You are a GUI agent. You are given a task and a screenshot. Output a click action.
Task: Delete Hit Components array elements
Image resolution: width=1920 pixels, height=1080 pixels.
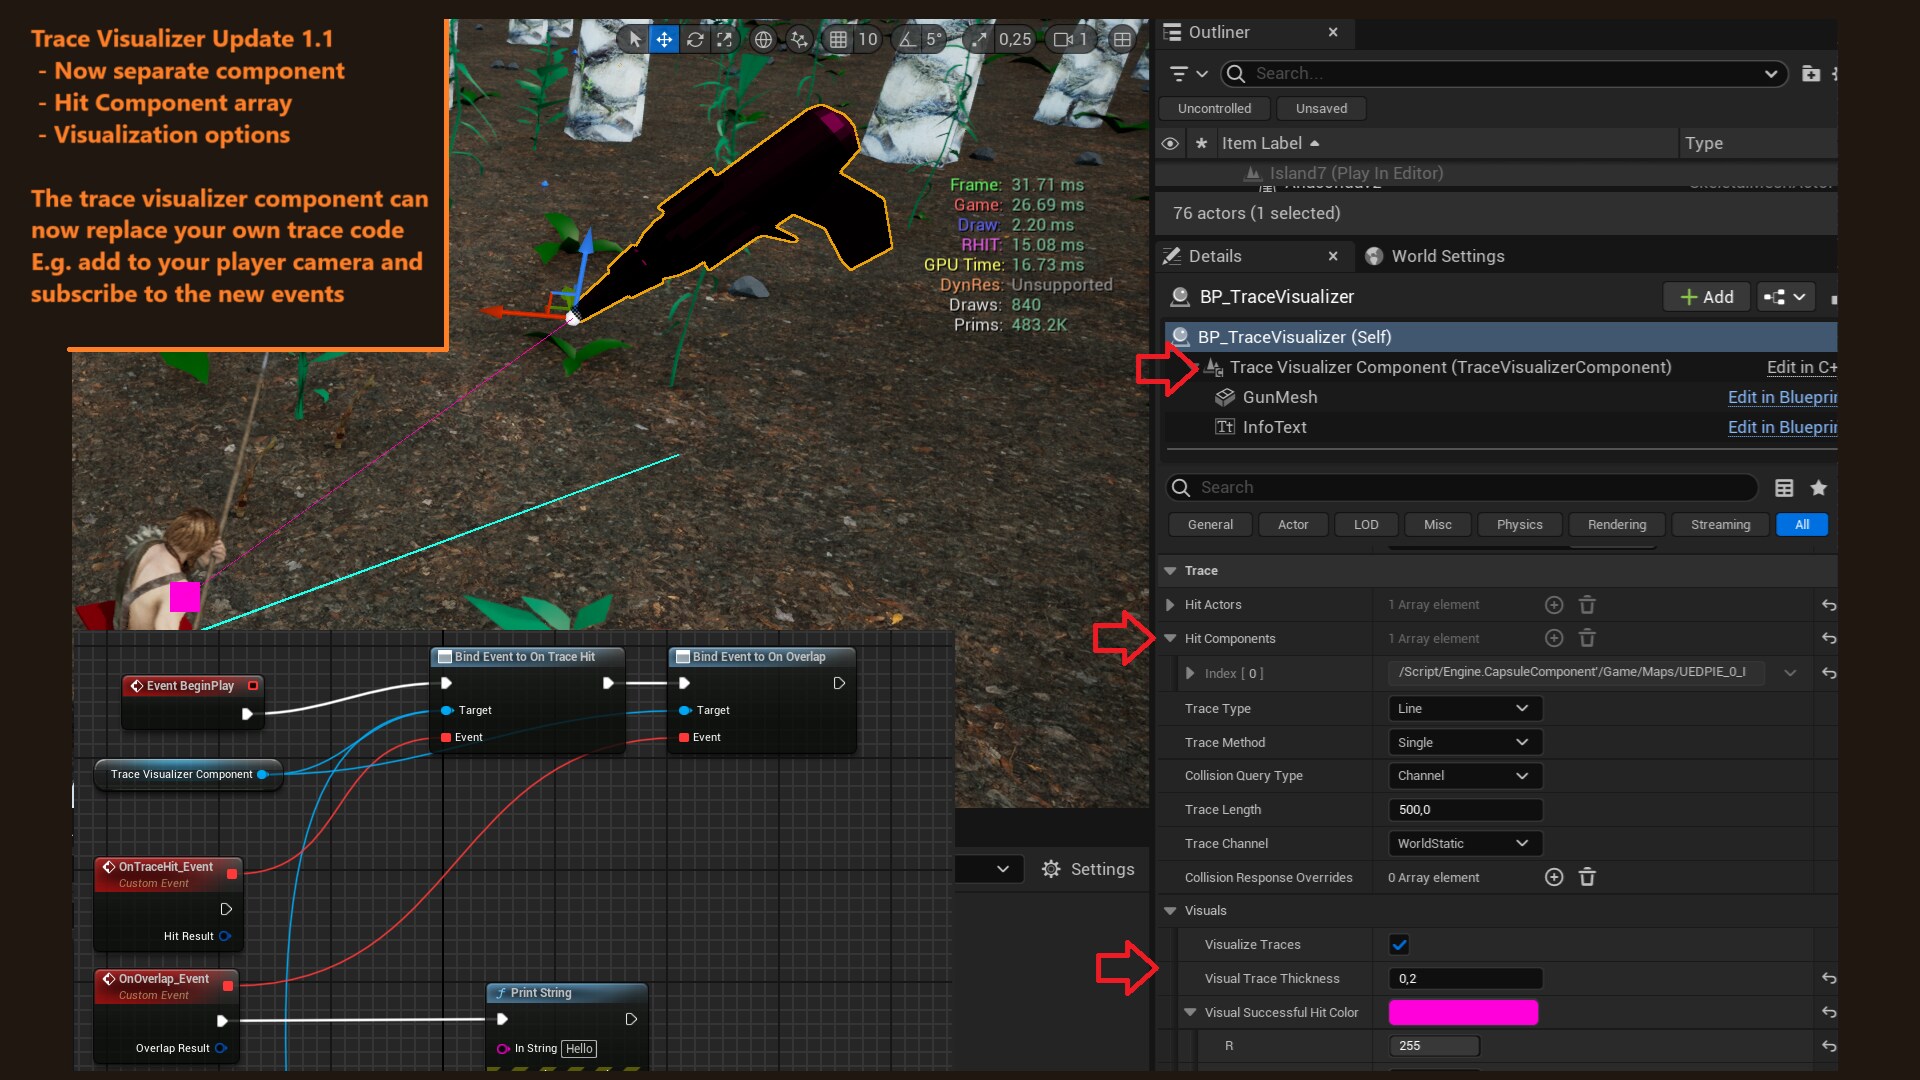pos(1587,638)
